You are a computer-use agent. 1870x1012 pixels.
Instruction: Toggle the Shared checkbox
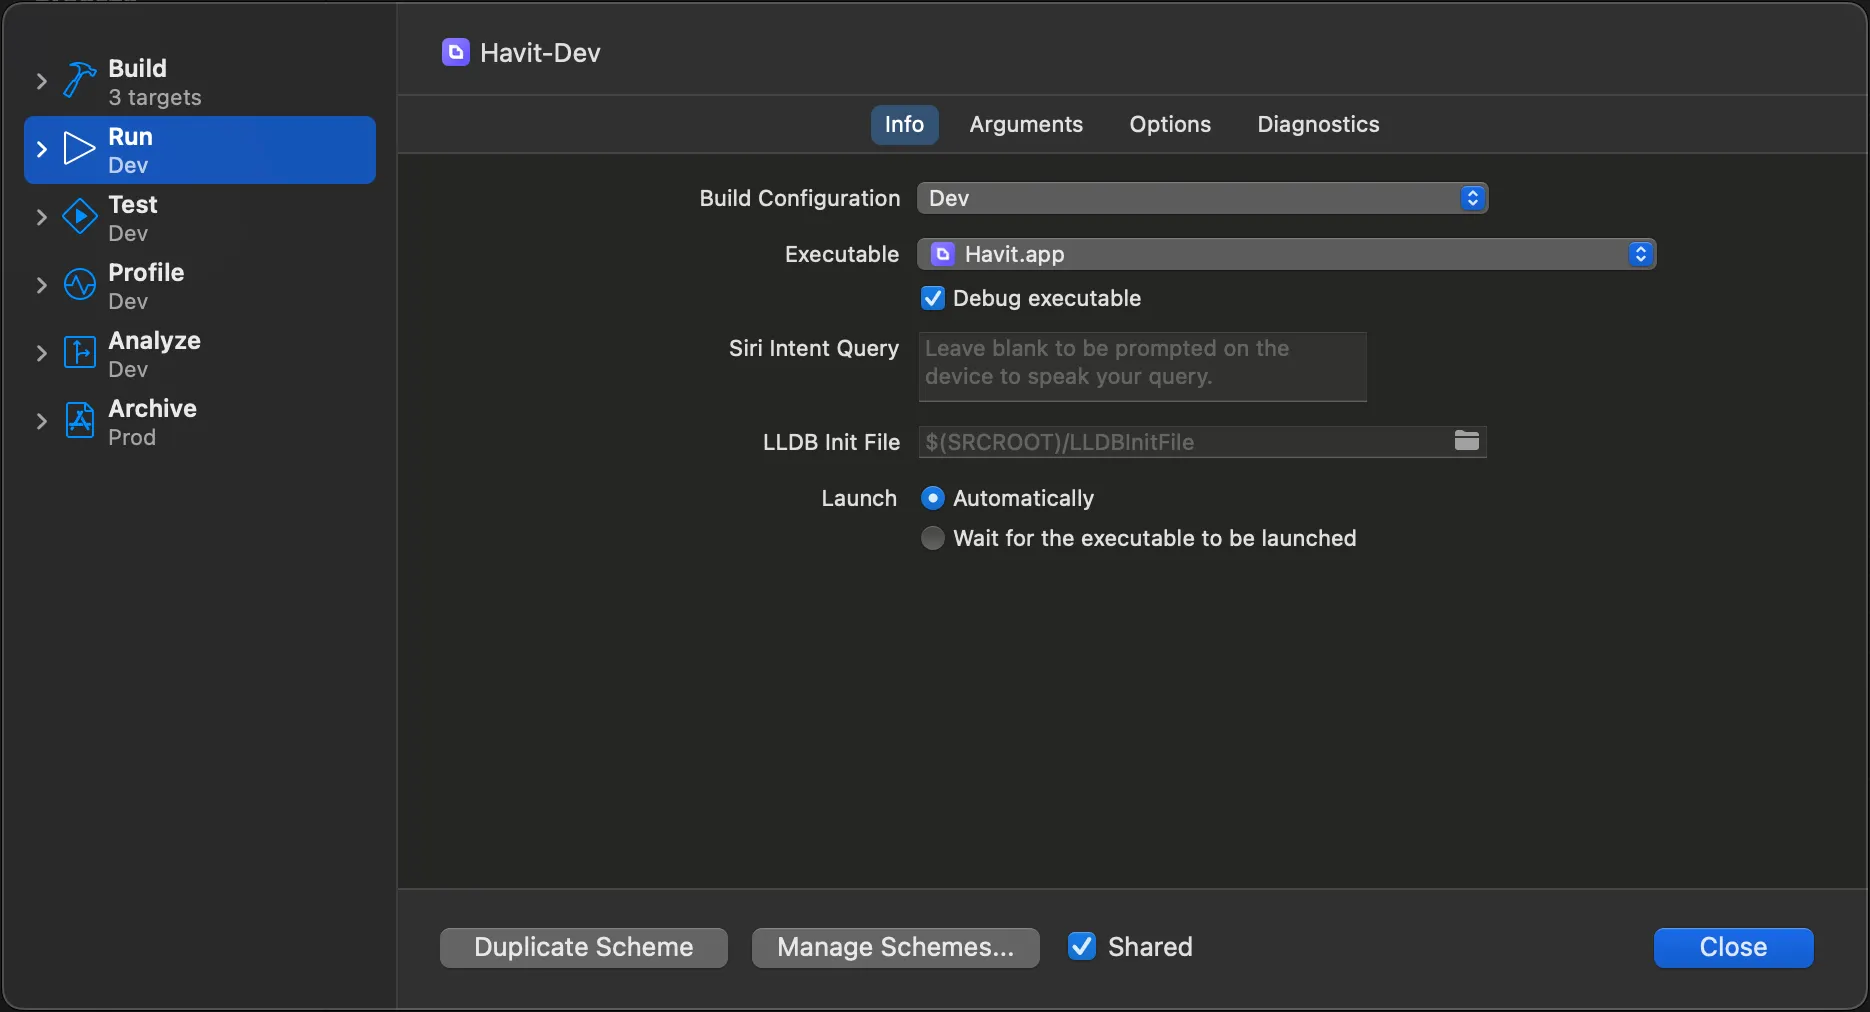pos(1082,946)
